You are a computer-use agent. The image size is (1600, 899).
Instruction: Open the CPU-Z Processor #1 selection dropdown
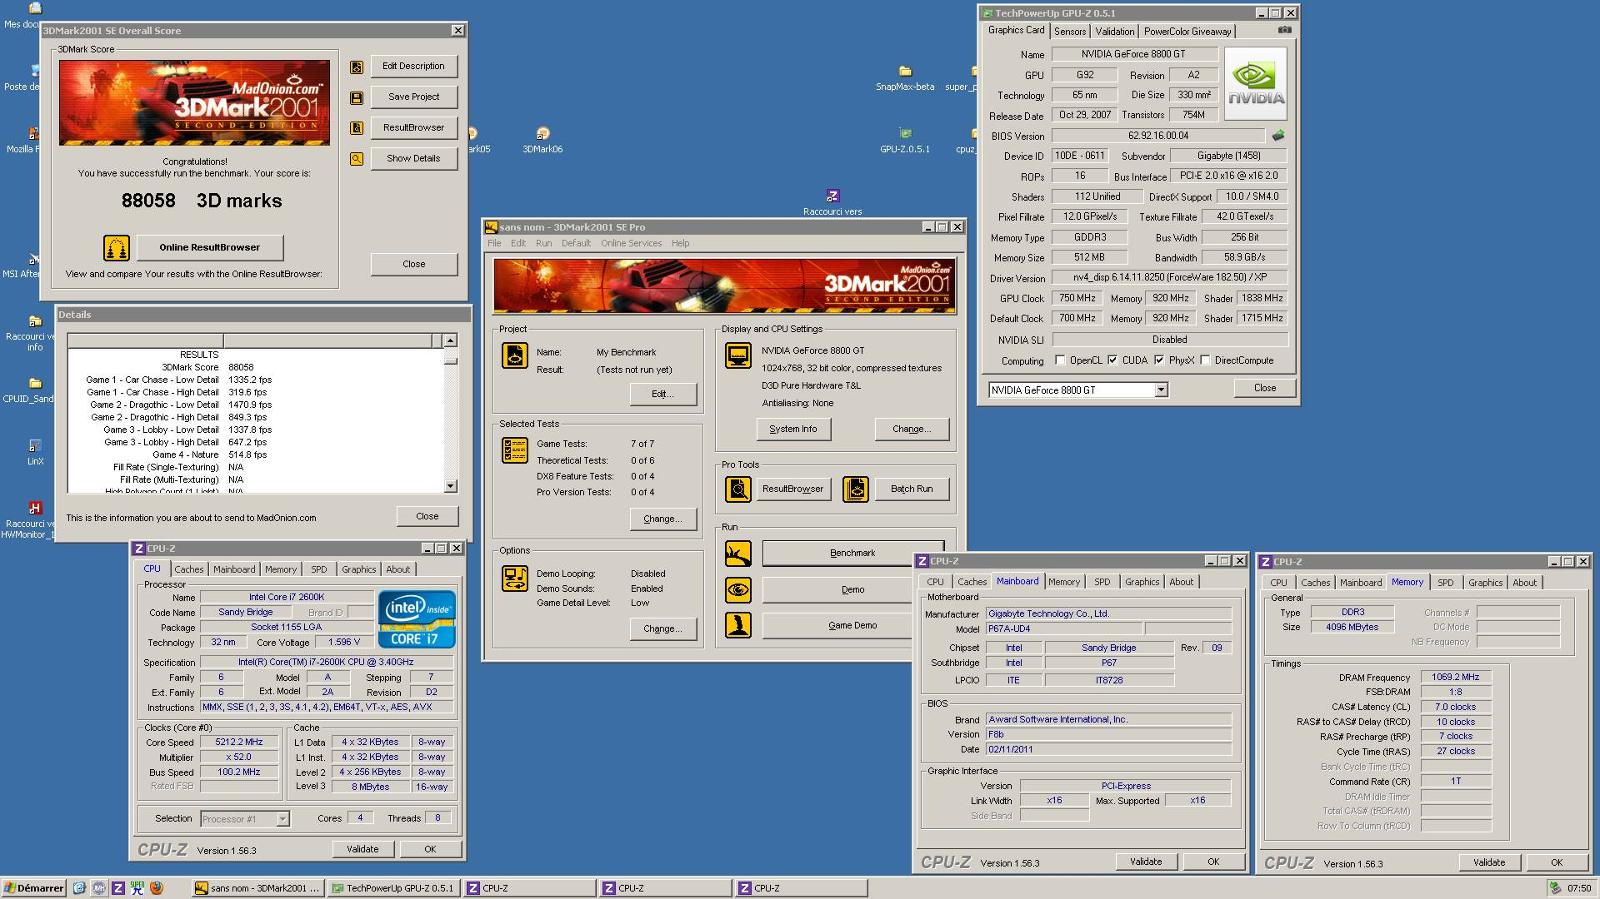[x=283, y=819]
